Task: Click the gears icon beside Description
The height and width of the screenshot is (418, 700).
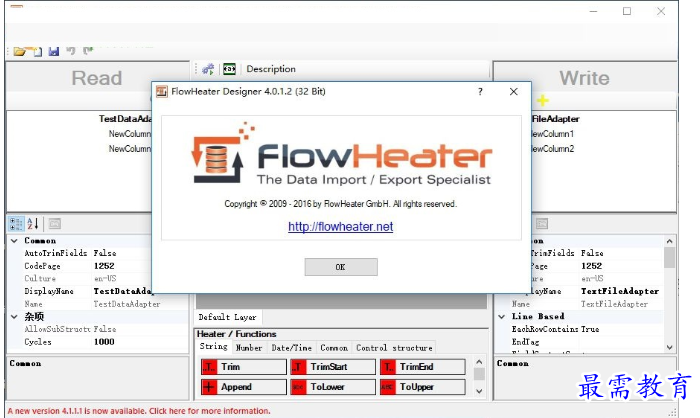Action: pos(208,69)
